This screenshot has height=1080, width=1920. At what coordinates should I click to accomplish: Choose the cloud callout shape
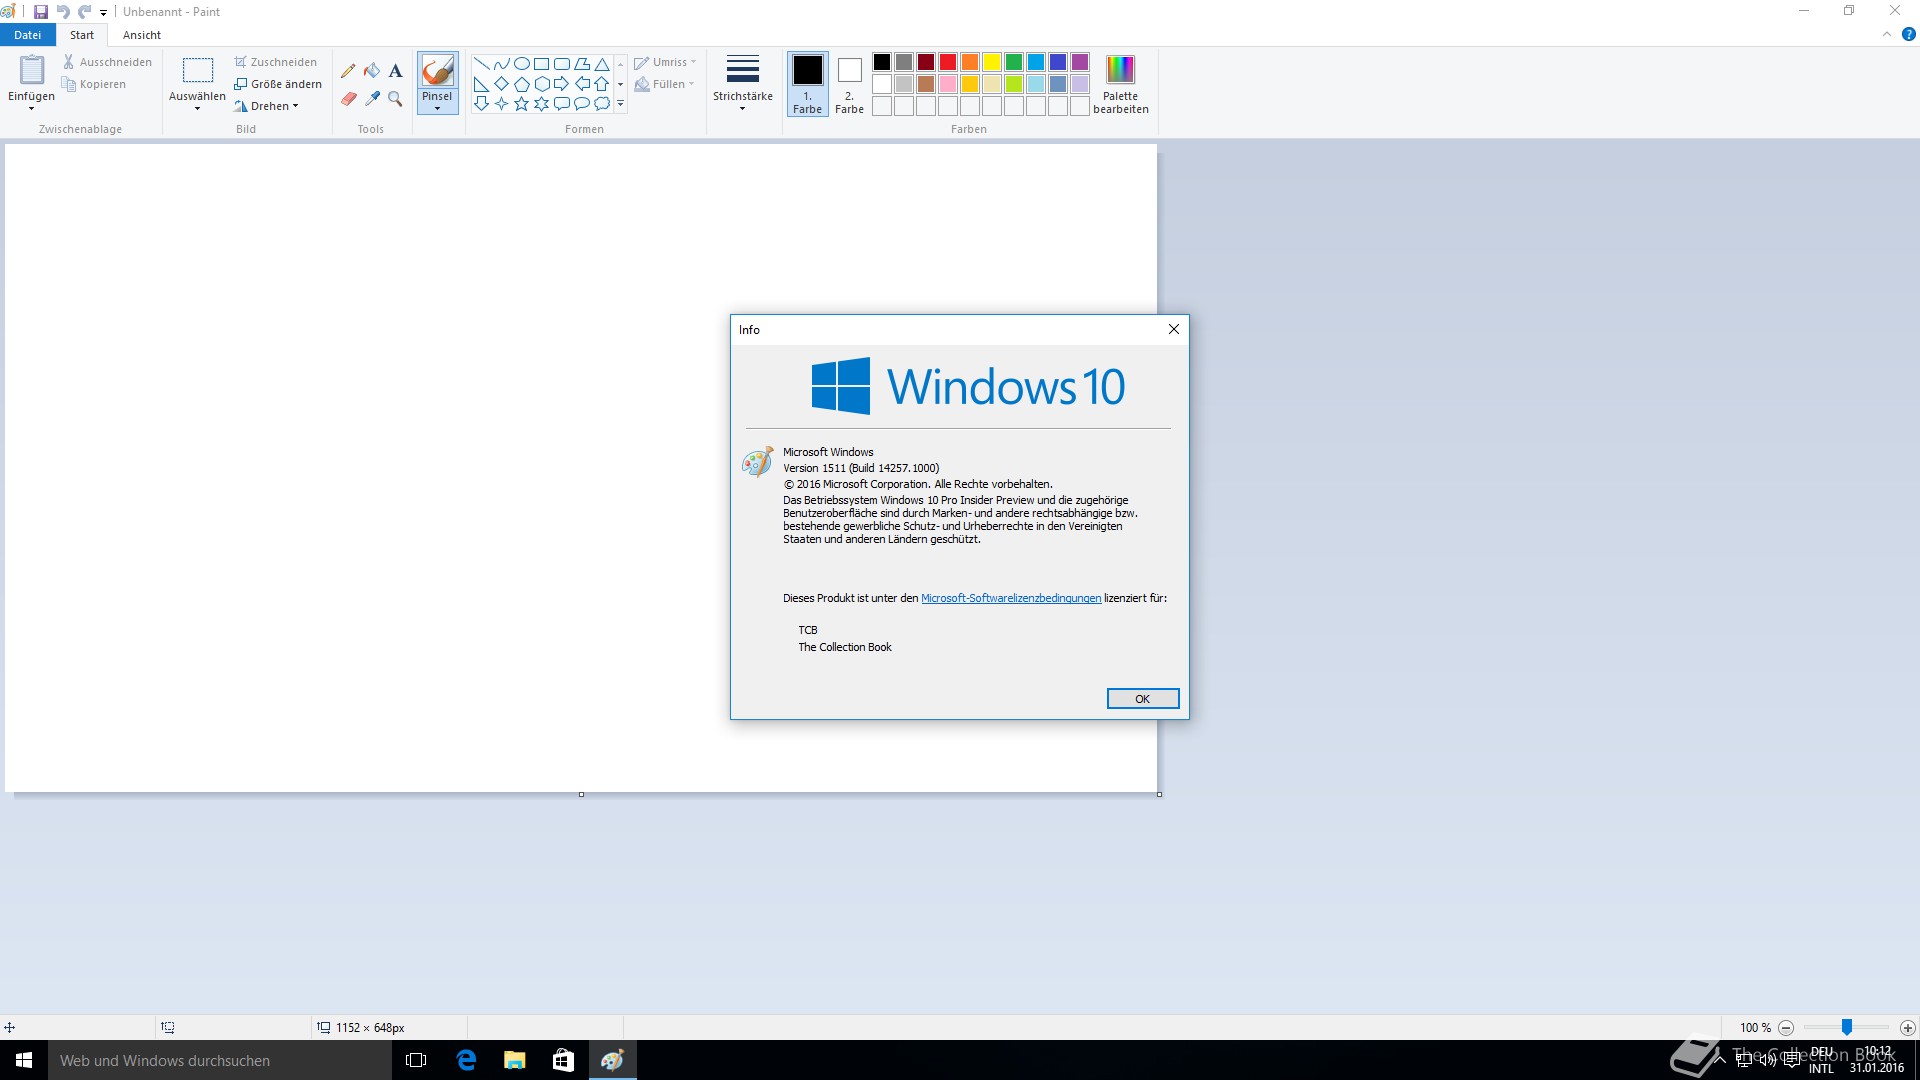(x=601, y=104)
